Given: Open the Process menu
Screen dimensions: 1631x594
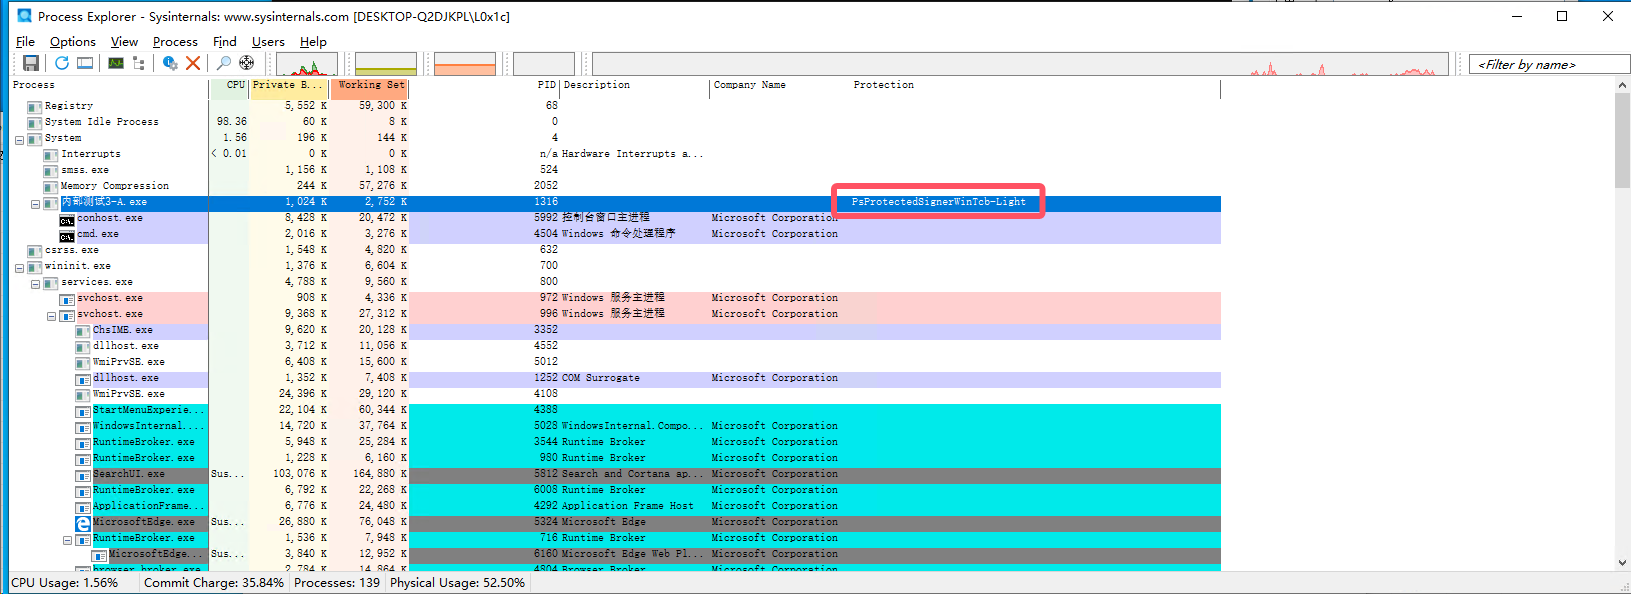Looking at the screenshot, I should click(x=175, y=42).
